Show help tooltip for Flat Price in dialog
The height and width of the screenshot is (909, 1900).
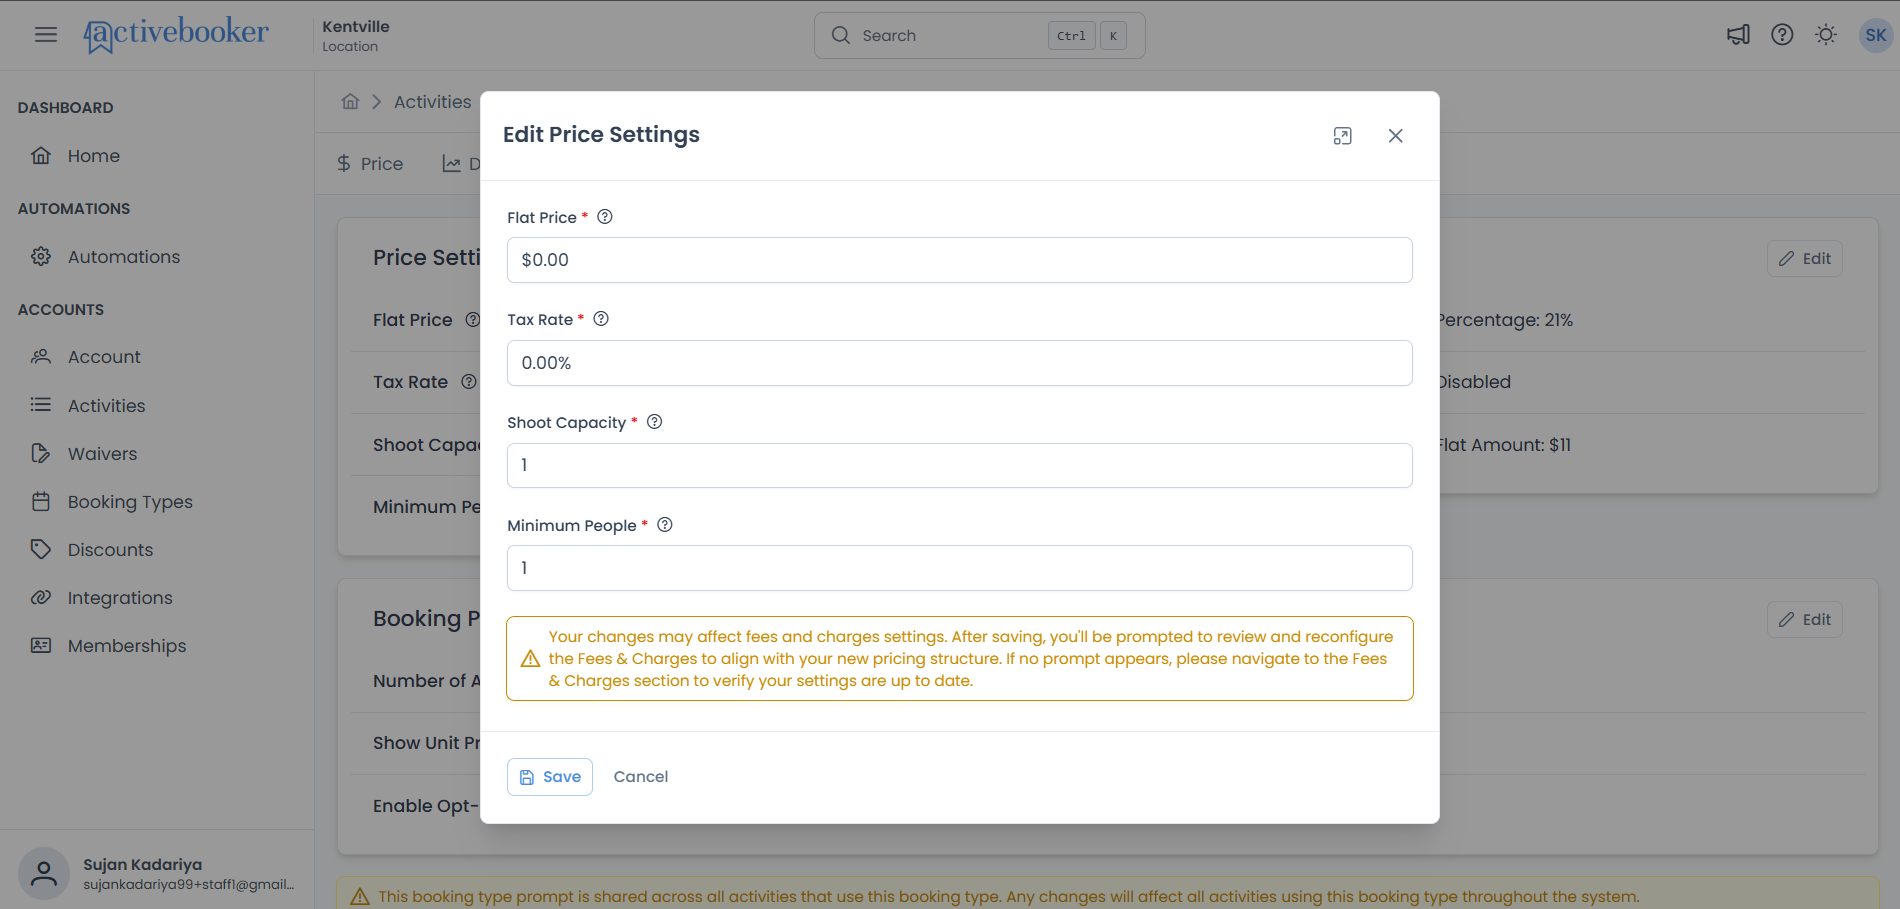[605, 217]
